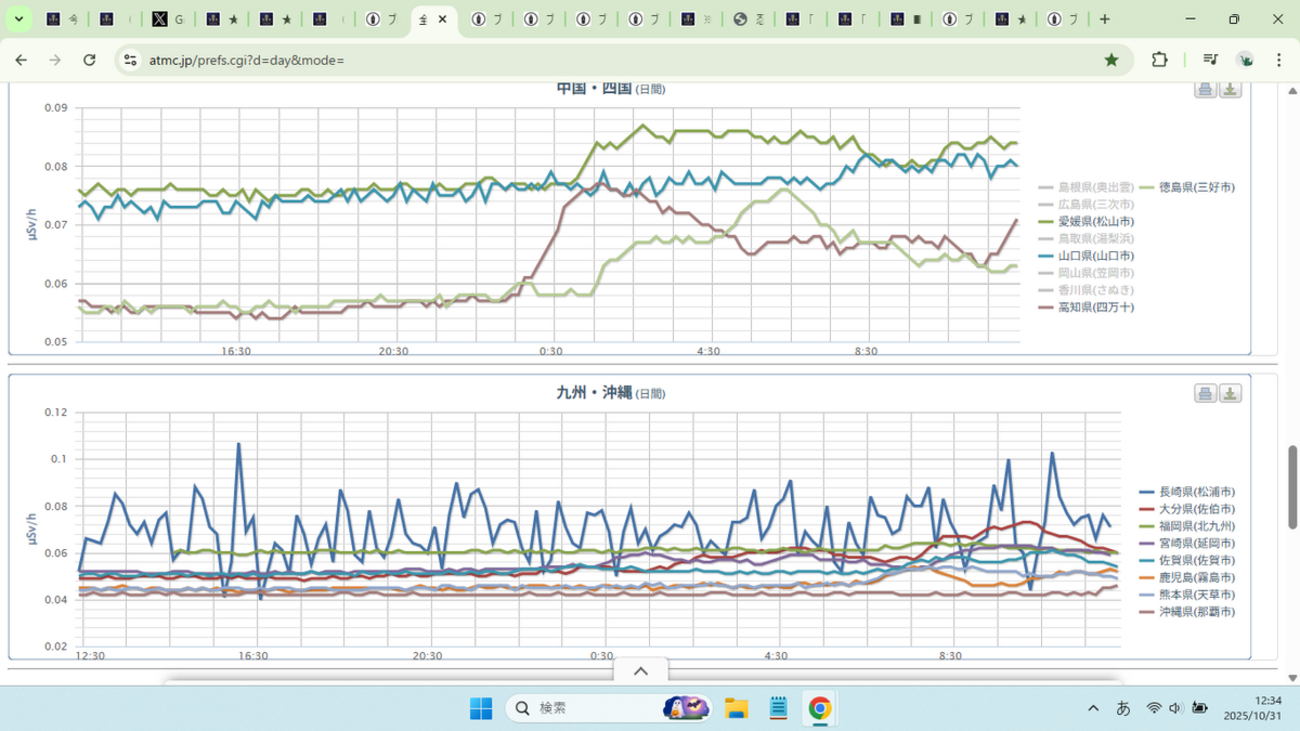
Task: Click the Chugoku-Shikoku chart print icon
Action: click(1205, 90)
